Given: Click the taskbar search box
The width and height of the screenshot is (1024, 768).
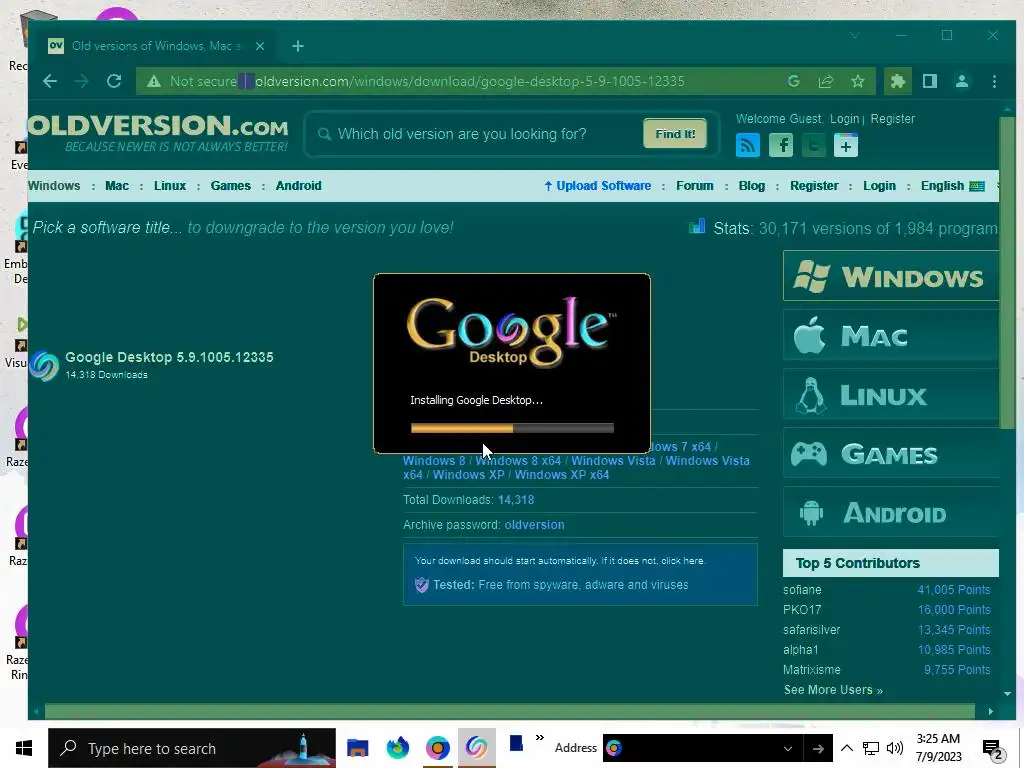Looking at the screenshot, I should click(192, 748).
